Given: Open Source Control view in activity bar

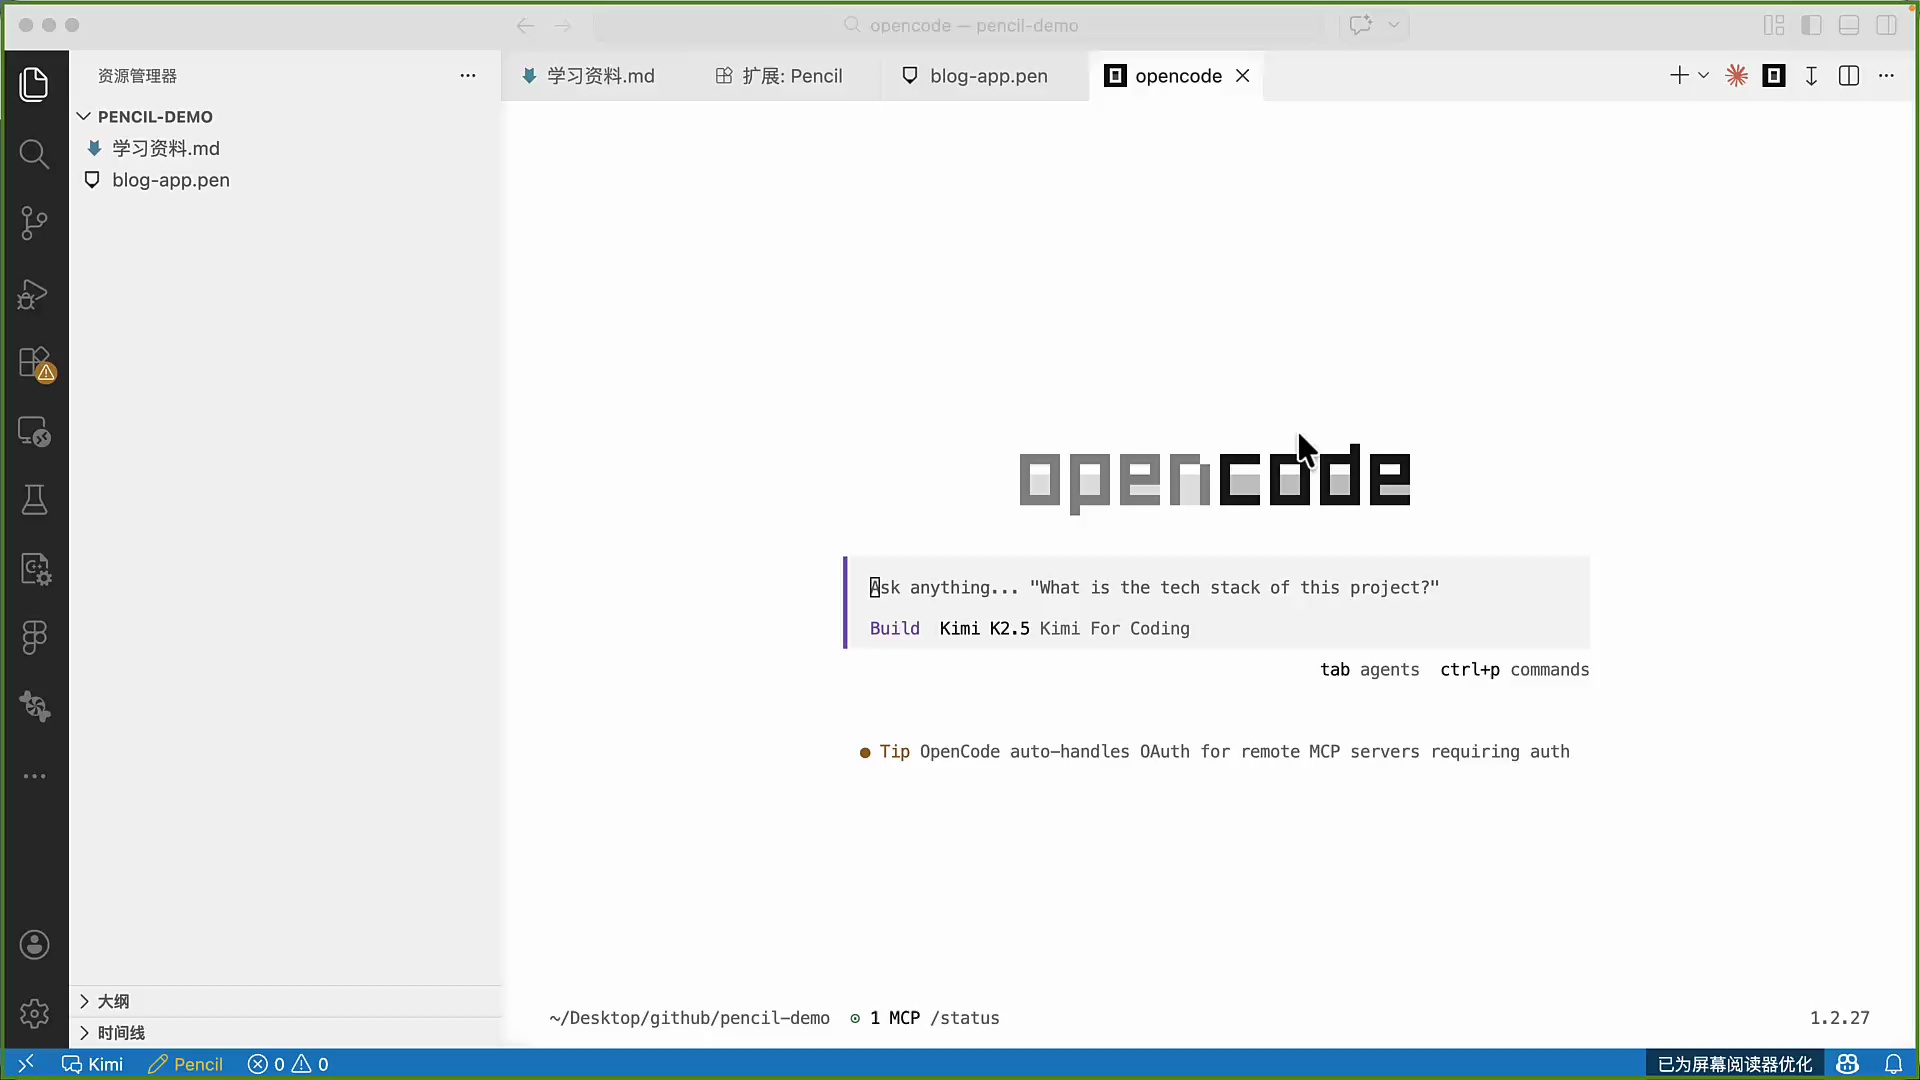Looking at the screenshot, I should click(x=34, y=223).
